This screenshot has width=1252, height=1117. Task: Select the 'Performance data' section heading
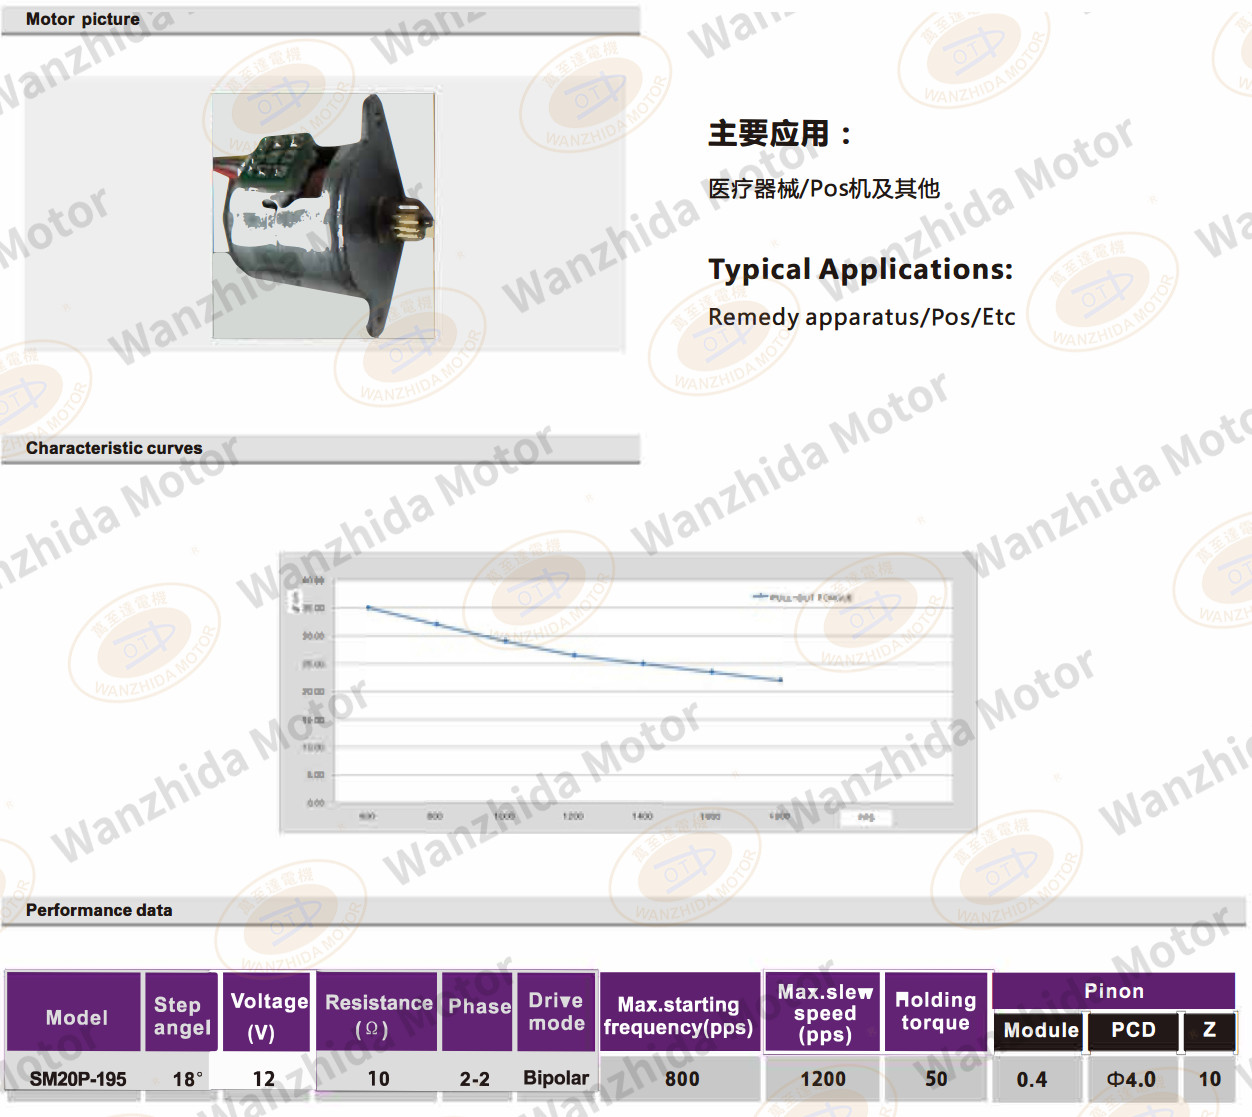[x=99, y=910]
